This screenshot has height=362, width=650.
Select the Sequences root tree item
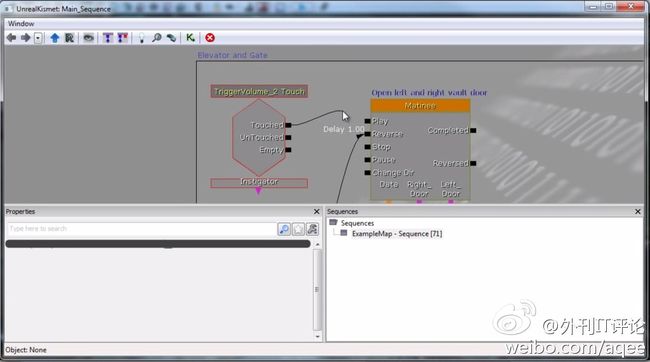tap(357, 223)
